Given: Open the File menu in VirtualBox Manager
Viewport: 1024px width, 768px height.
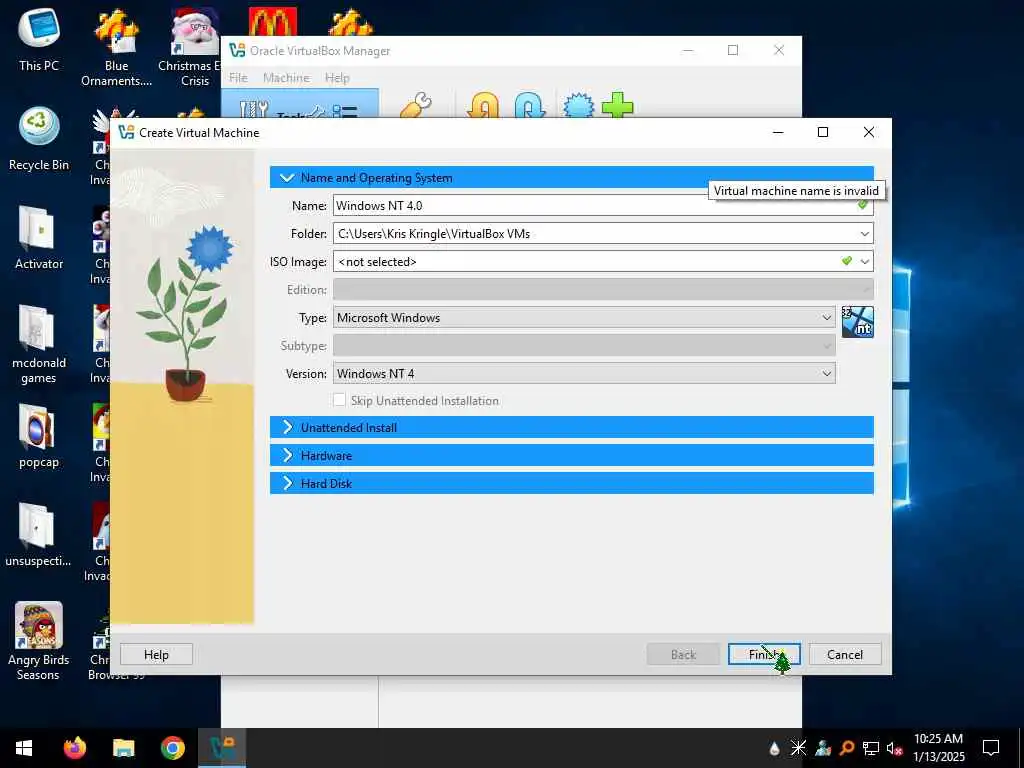Looking at the screenshot, I should click(x=238, y=78).
